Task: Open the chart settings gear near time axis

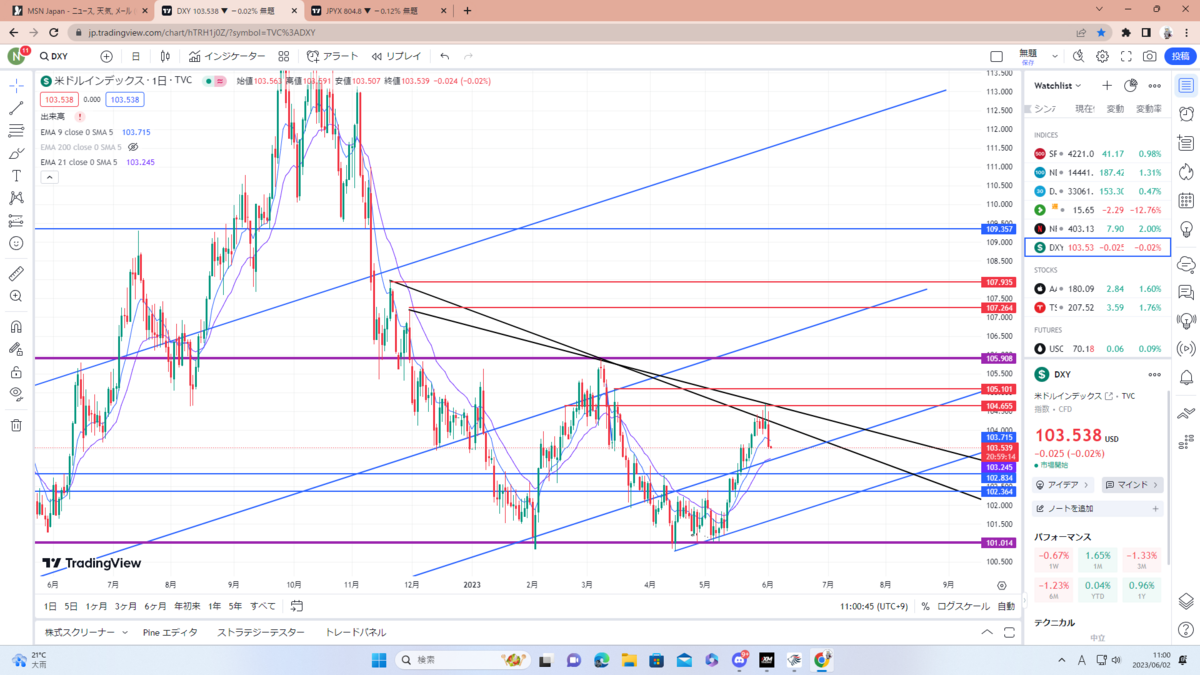Action: tap(1002, 584)
